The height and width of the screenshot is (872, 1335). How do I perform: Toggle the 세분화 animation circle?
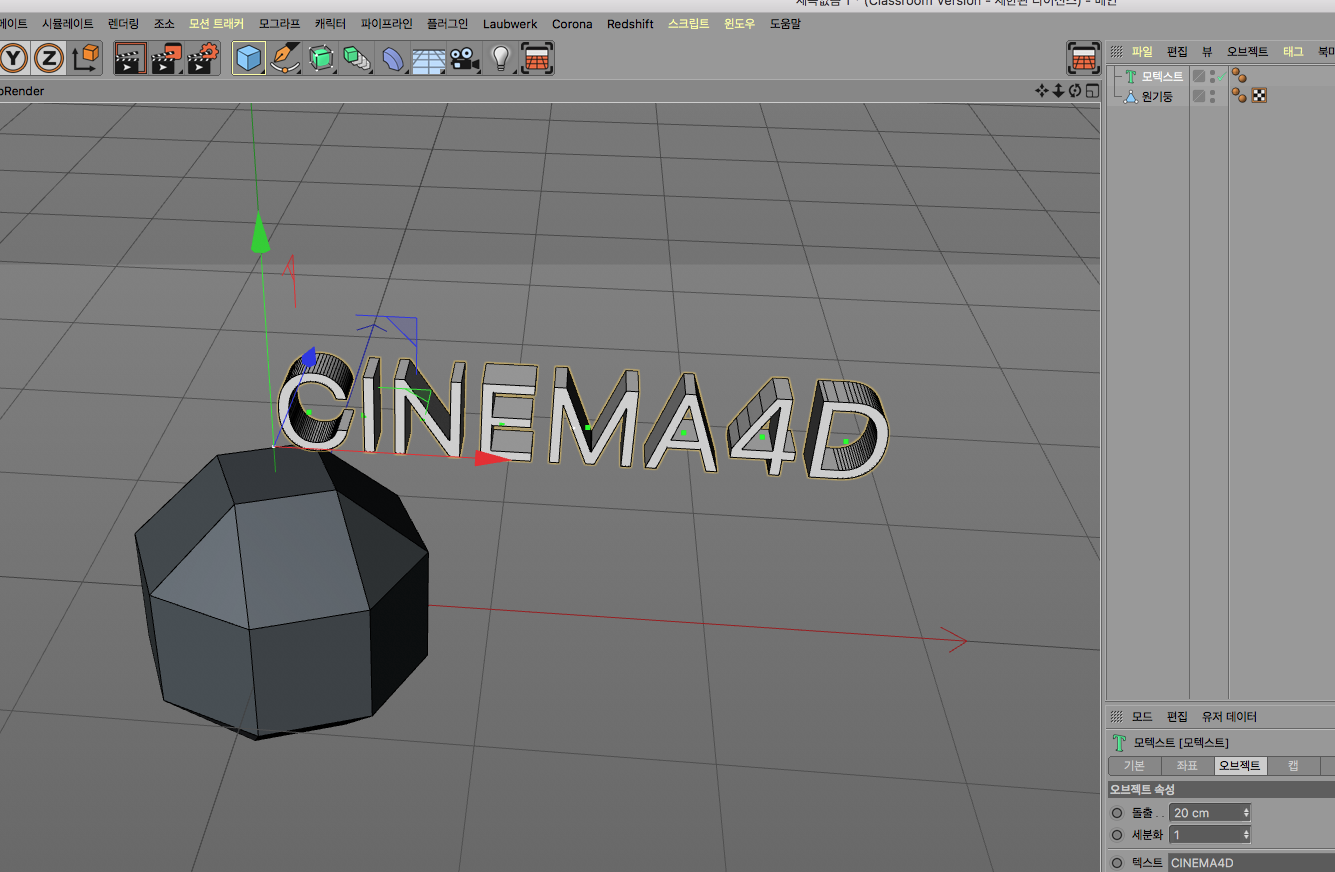(x=1117, y=835)
